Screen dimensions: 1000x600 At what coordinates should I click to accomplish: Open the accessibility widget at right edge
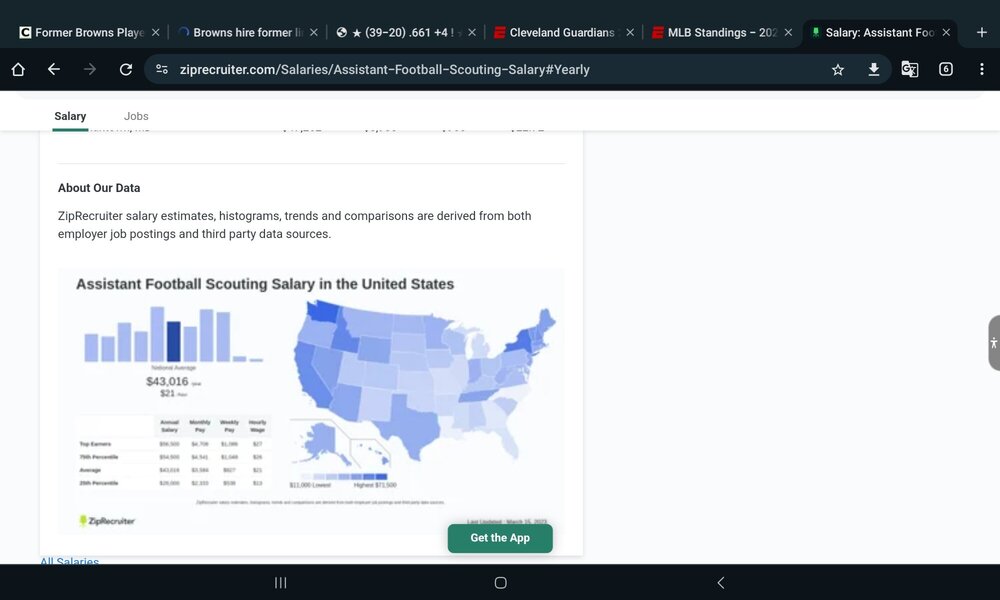(994, 343)
